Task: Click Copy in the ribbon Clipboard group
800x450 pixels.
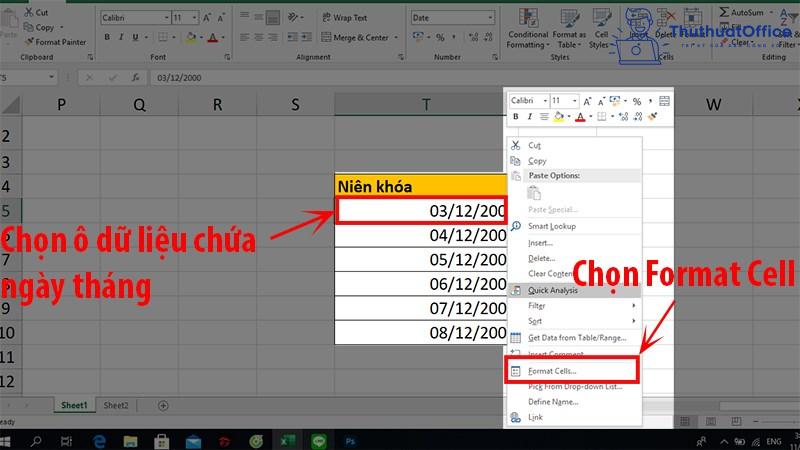Action: 39,28
